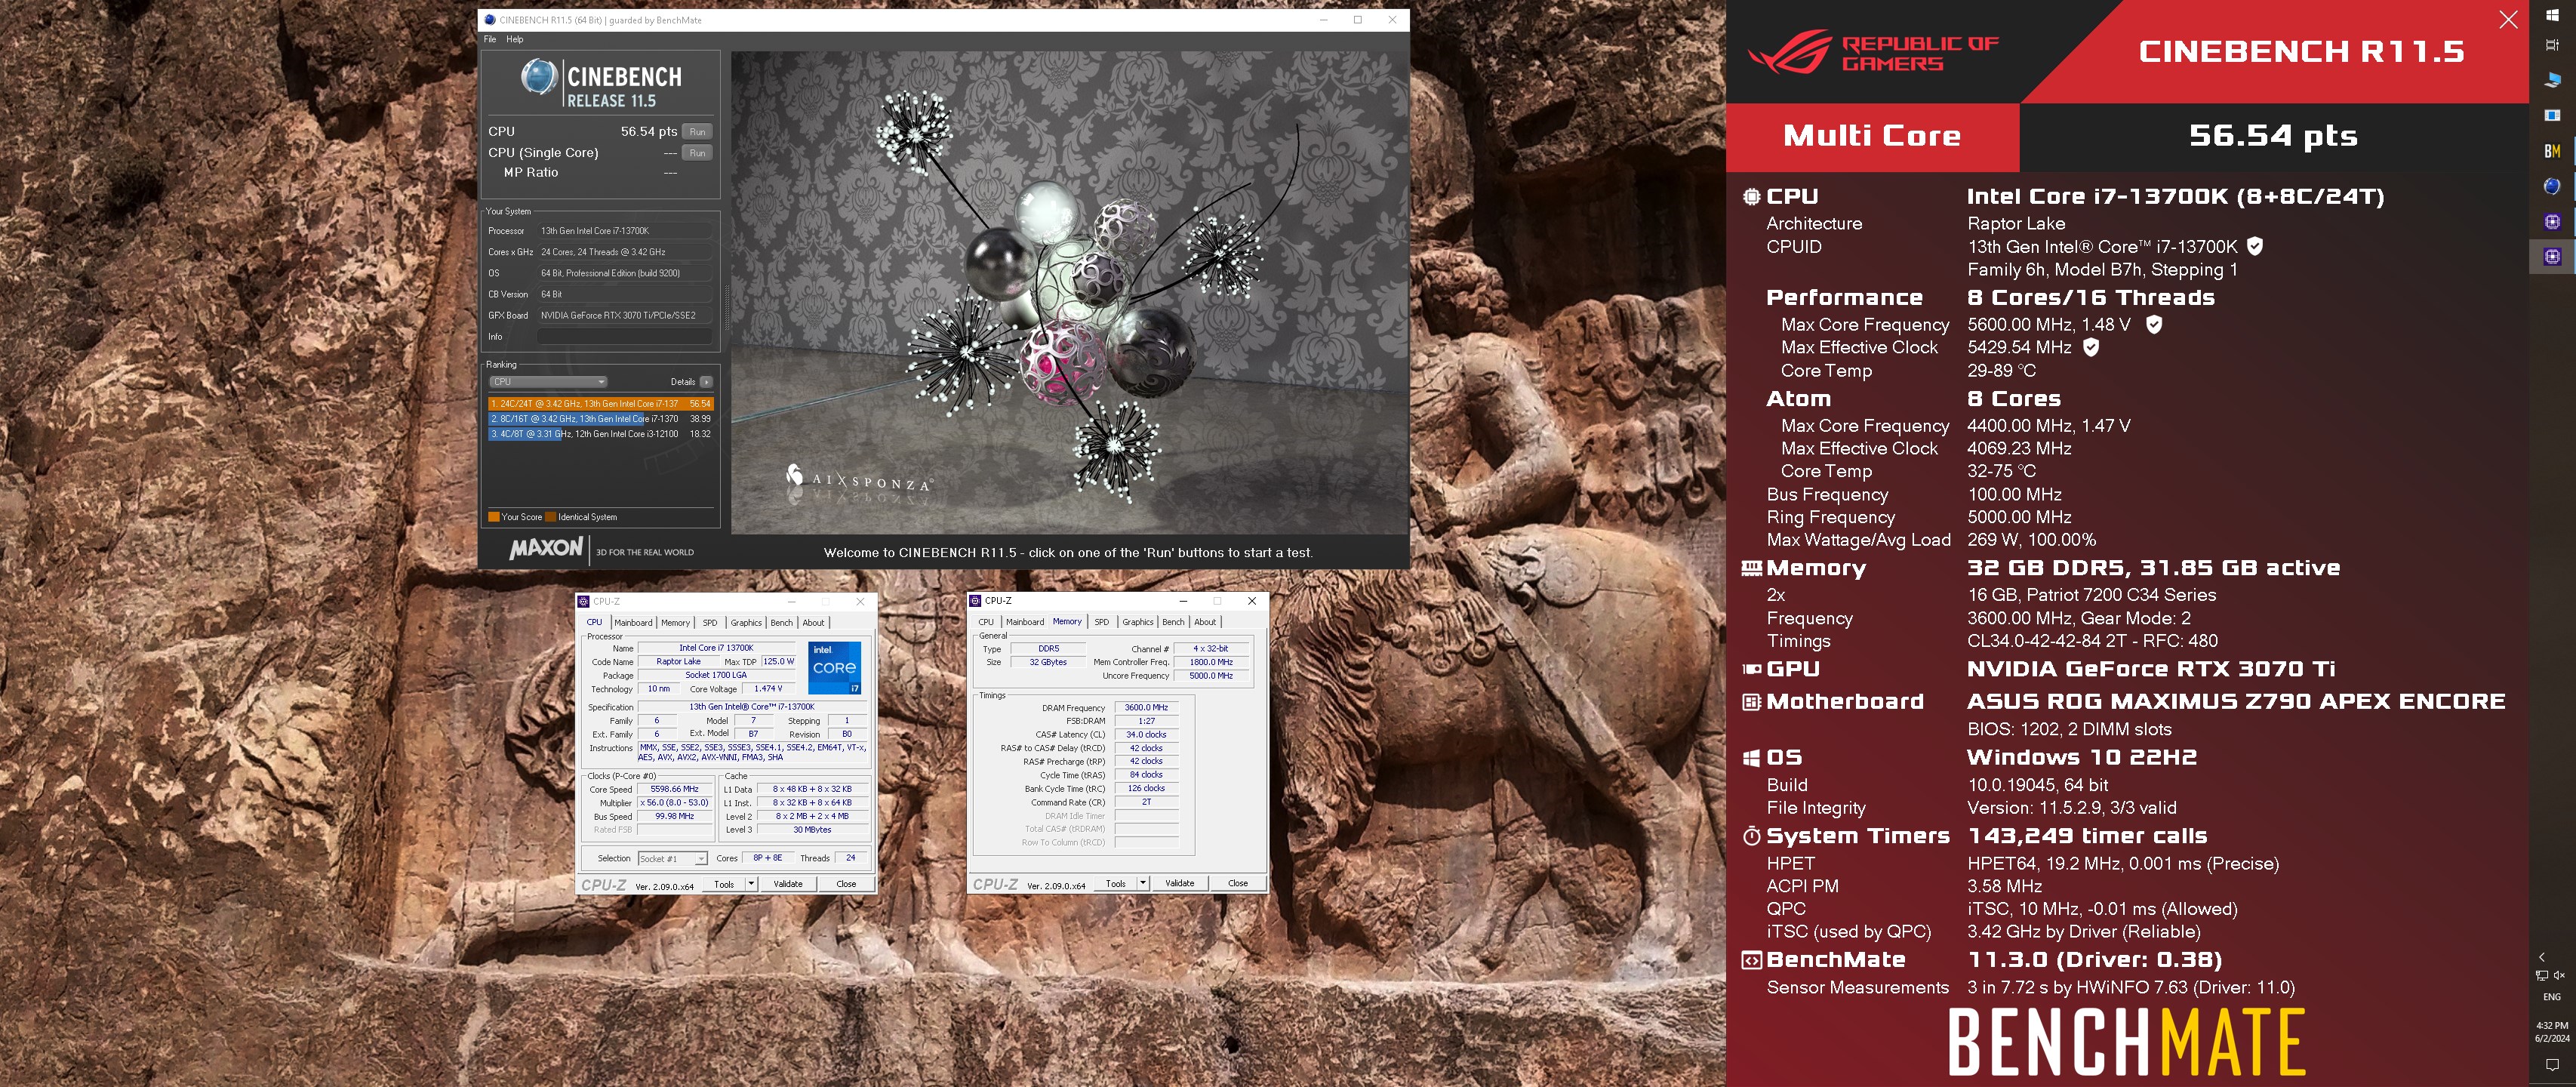2576x1087 pixels.
Task: Click Validate in CPU-Z memory window
Action: tap(1180, 883)
